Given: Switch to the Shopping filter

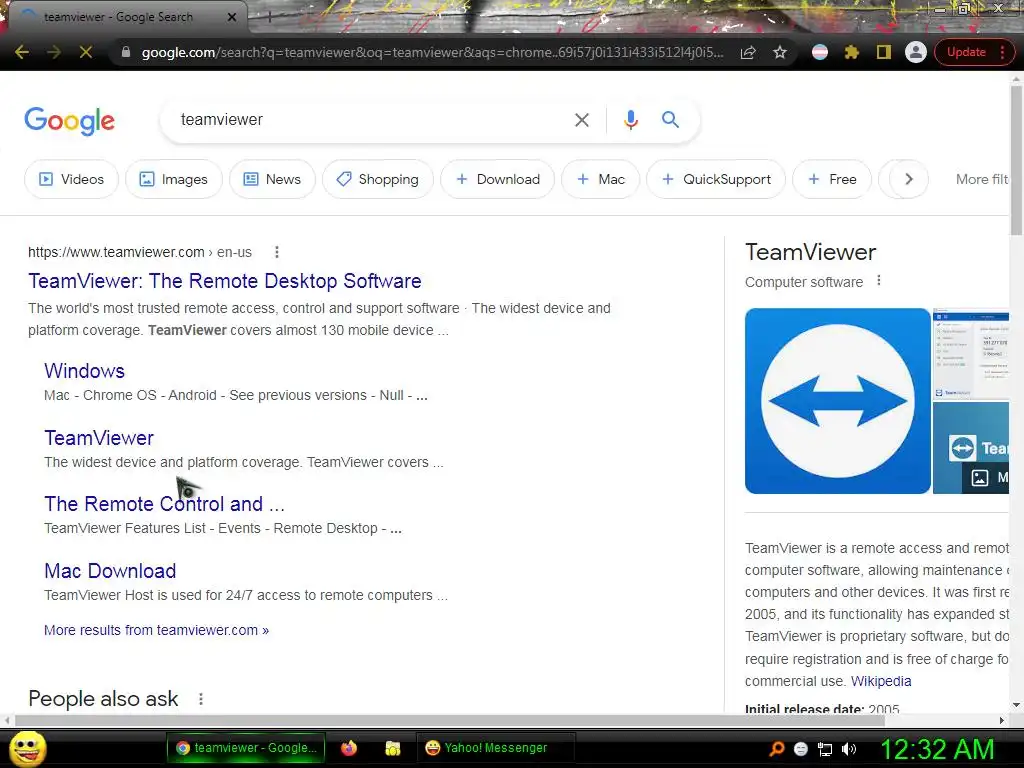Looking at the screenshot, I should click(x=377, y=179).
